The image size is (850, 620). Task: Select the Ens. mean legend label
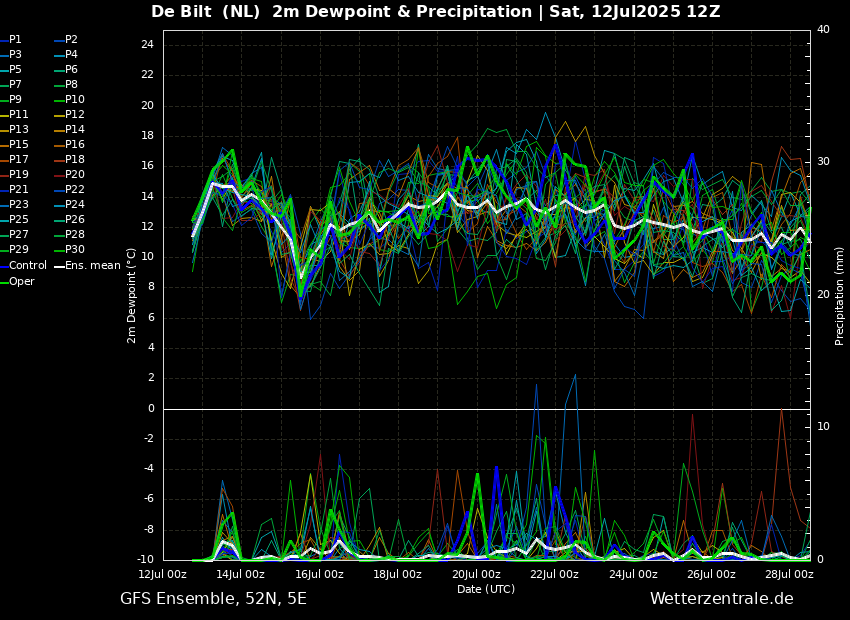[x=93, y=266]
